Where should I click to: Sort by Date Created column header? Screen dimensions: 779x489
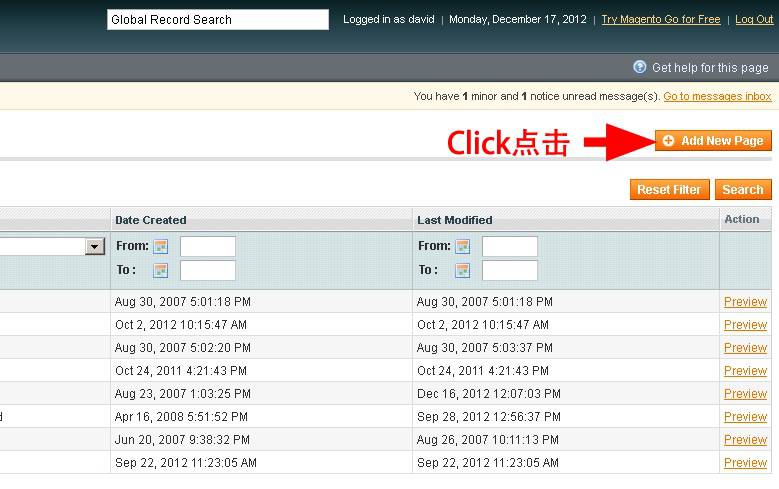pos(151,220)
